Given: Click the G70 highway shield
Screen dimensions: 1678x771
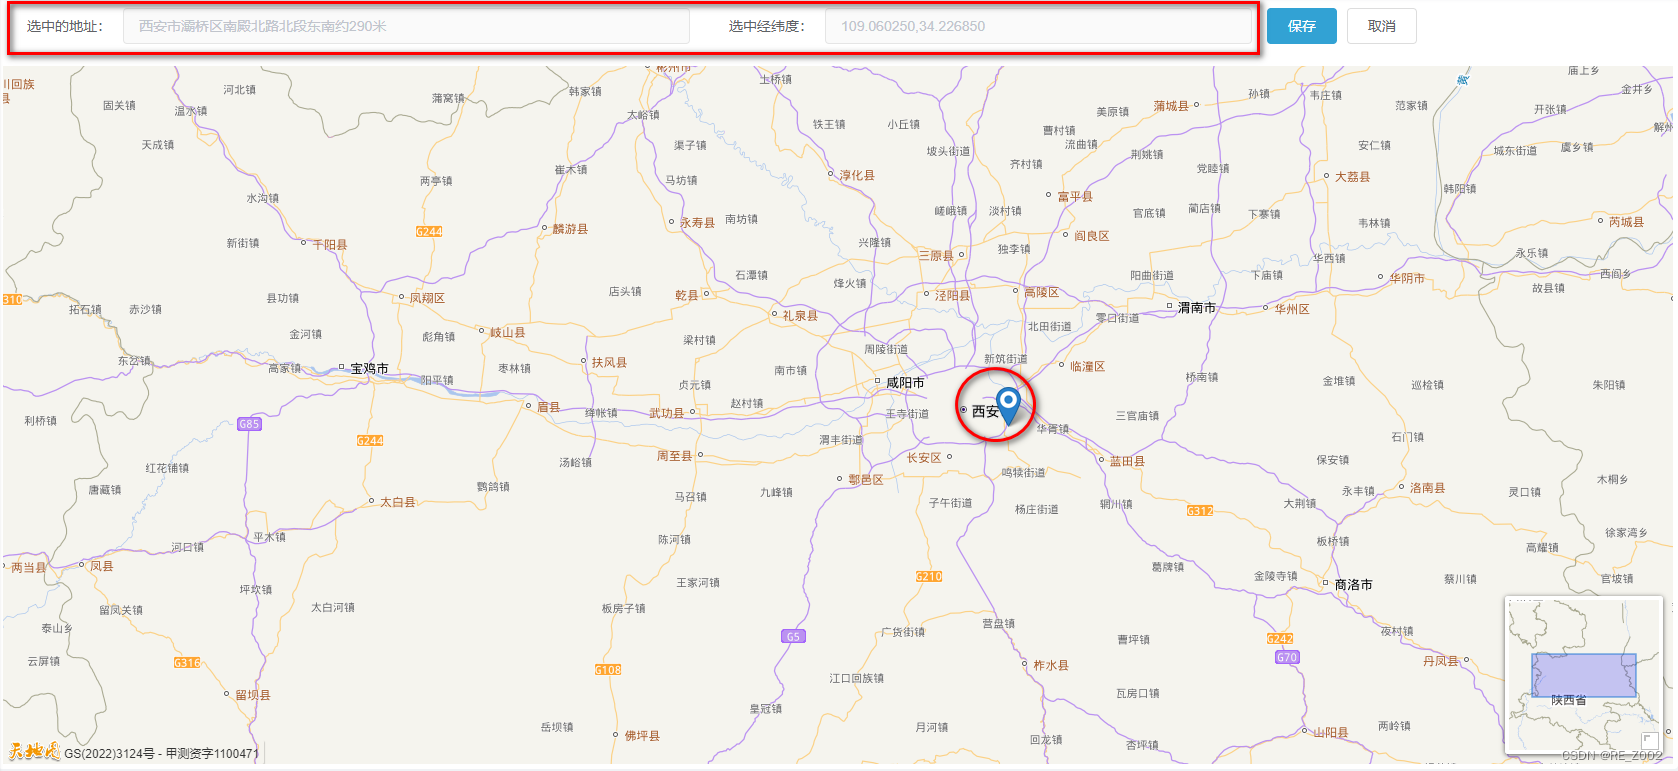Looking at the screenshot, I should click(x=1287, y=657).
